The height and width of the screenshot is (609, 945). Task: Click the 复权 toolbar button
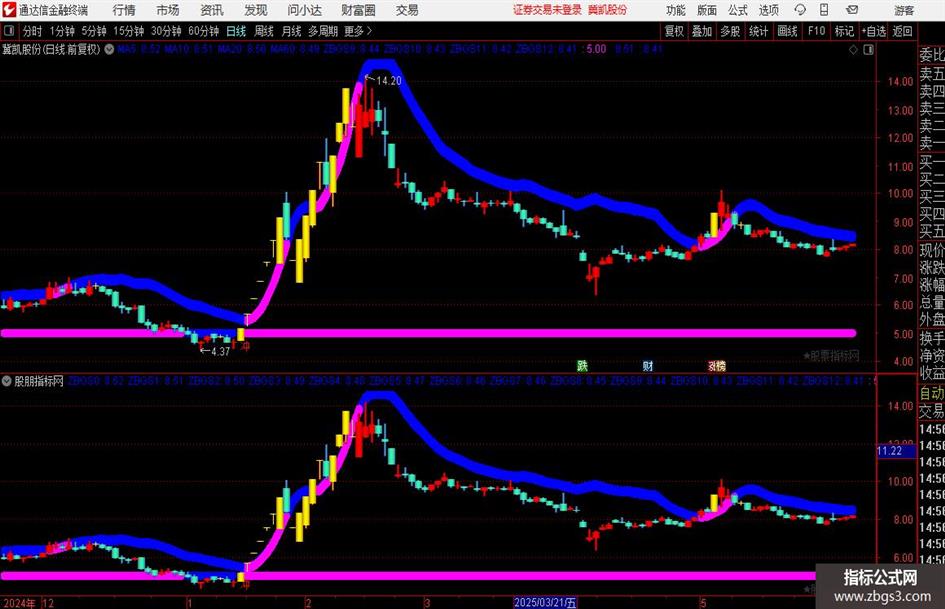tap(674, 31)
